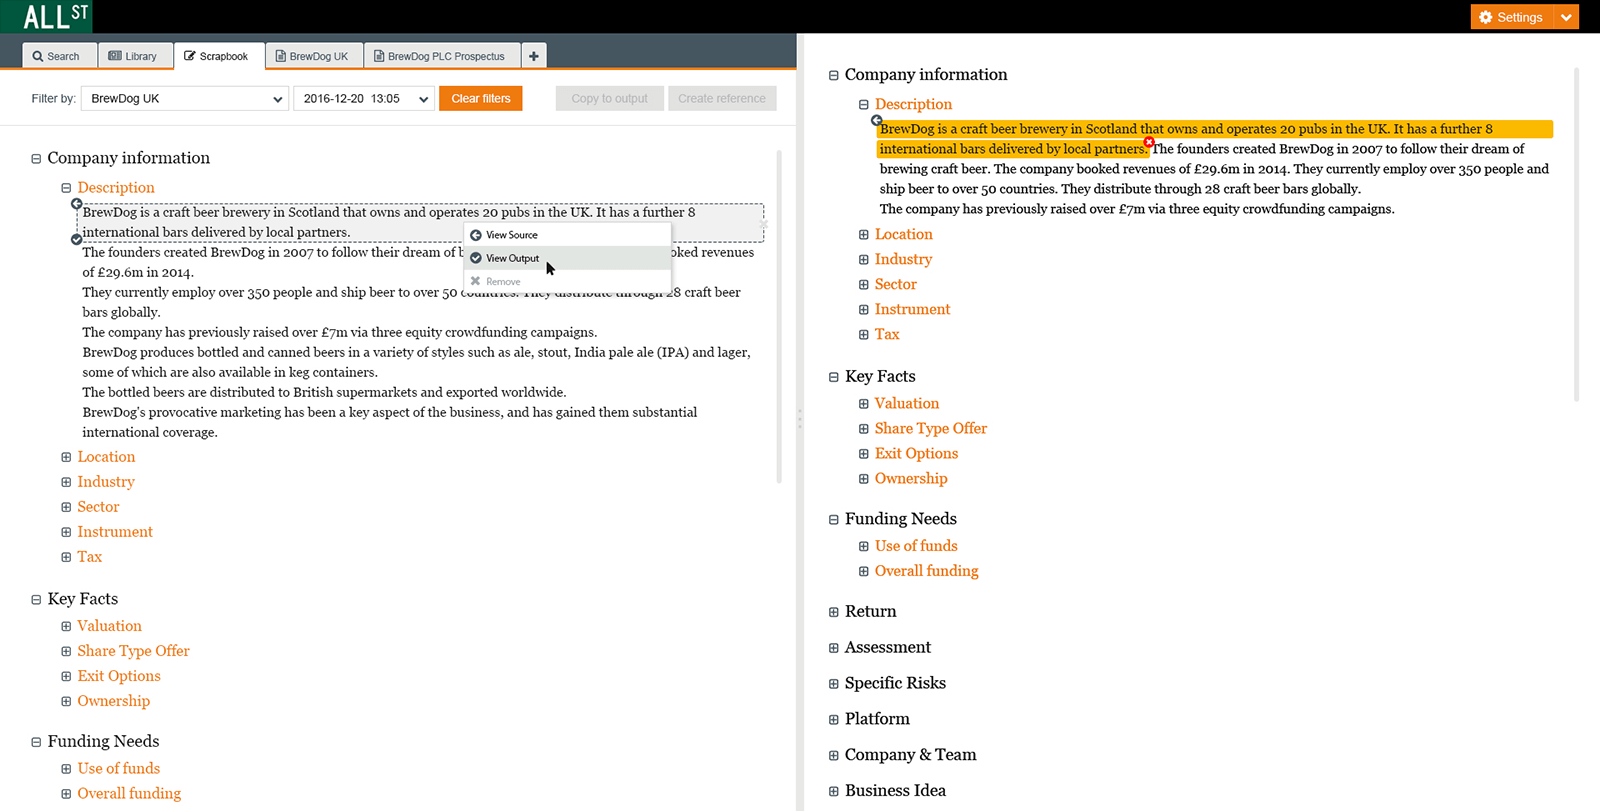Viewport: 1600px width, 811px height.
Task: Open Settings dropdown arrow
Action: tap(1566, 17)
